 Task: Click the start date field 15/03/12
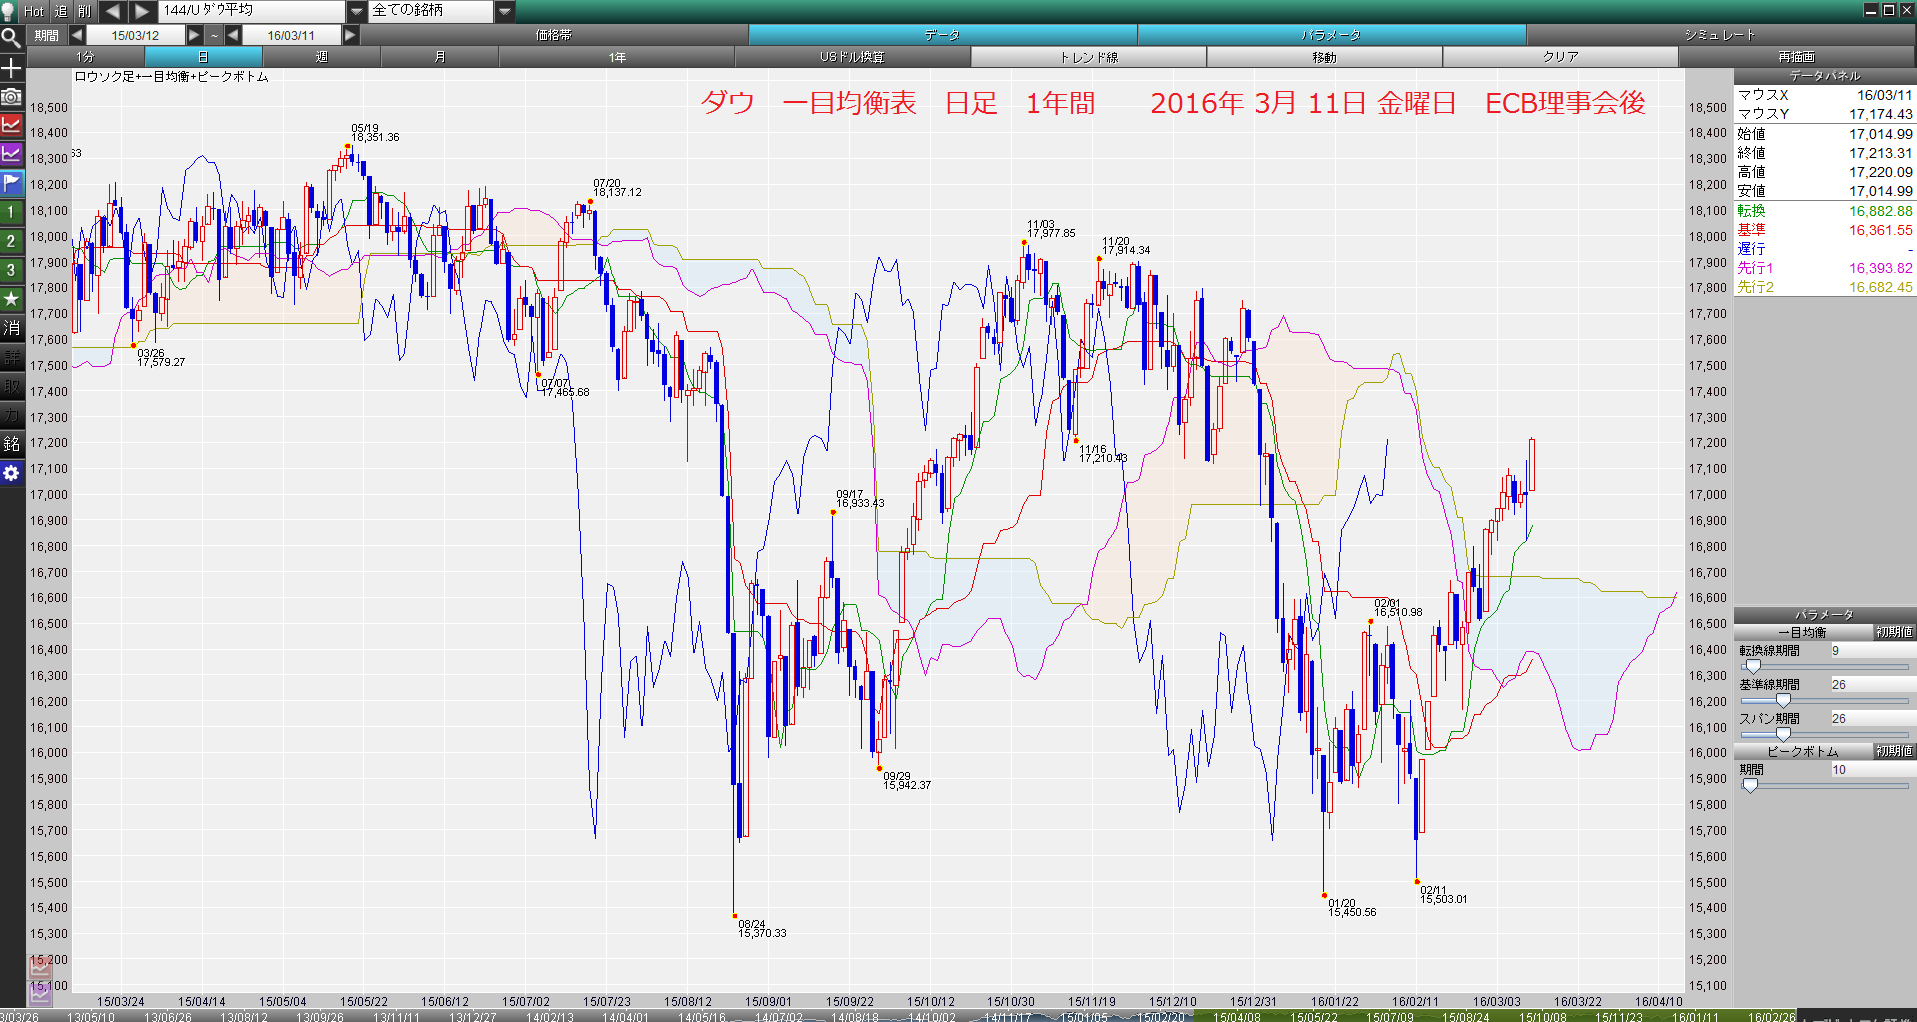(x=135, y=35)
